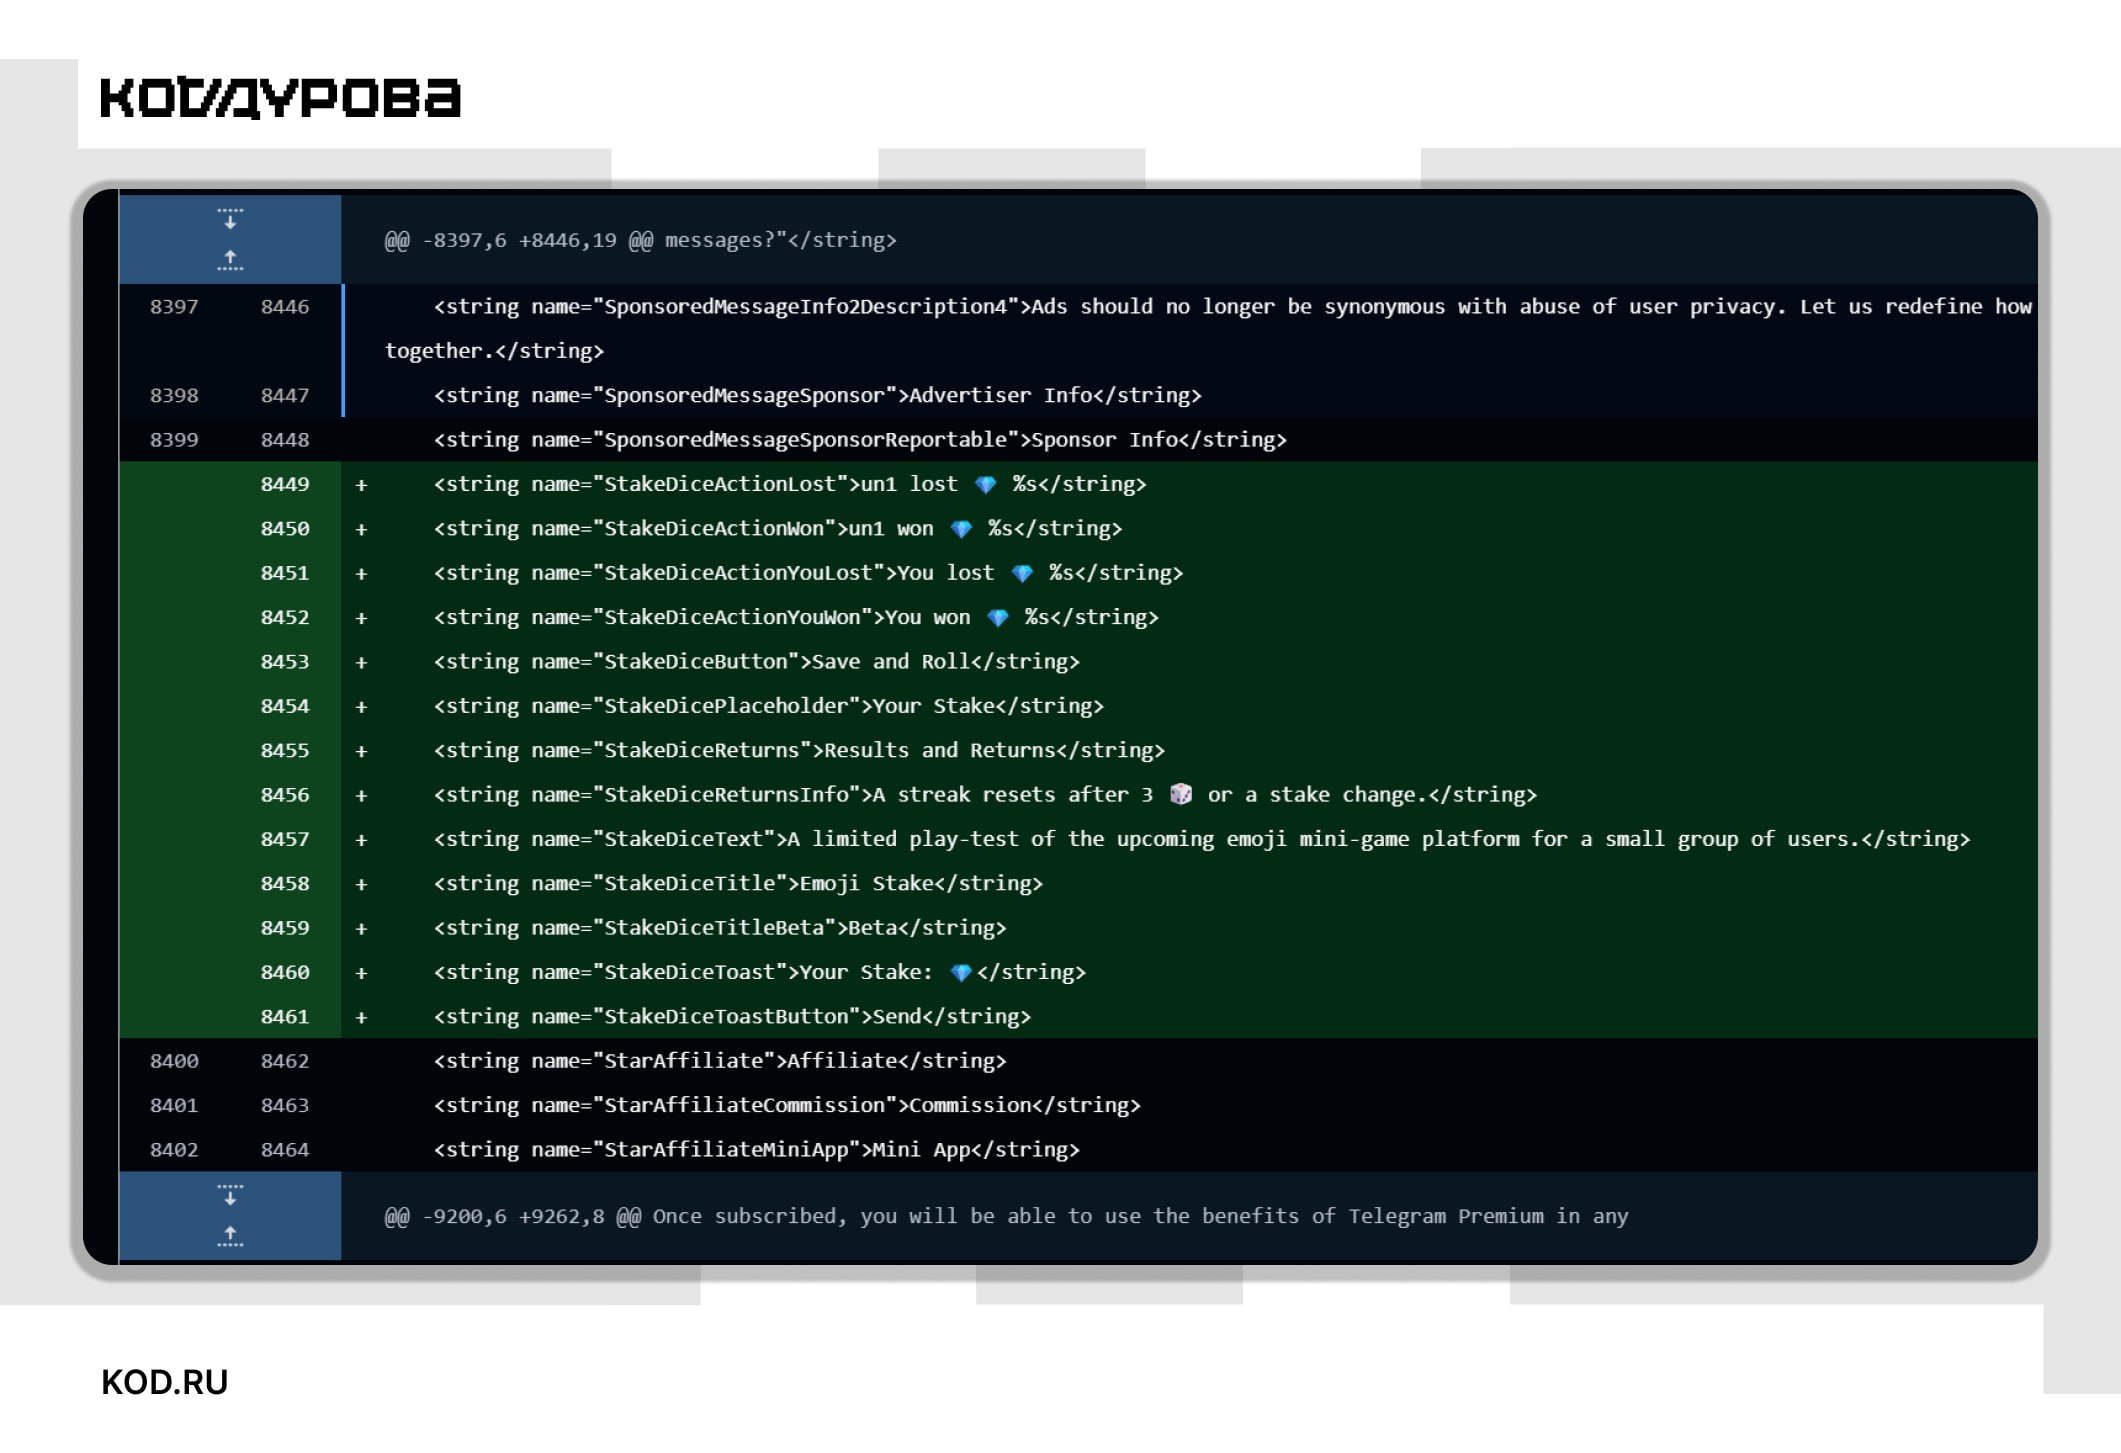Click the diamond emoji in StakeDiceActionWon line
Image resolution: width=2121 pixels, height=1453 pixels.
pos(961,529)
